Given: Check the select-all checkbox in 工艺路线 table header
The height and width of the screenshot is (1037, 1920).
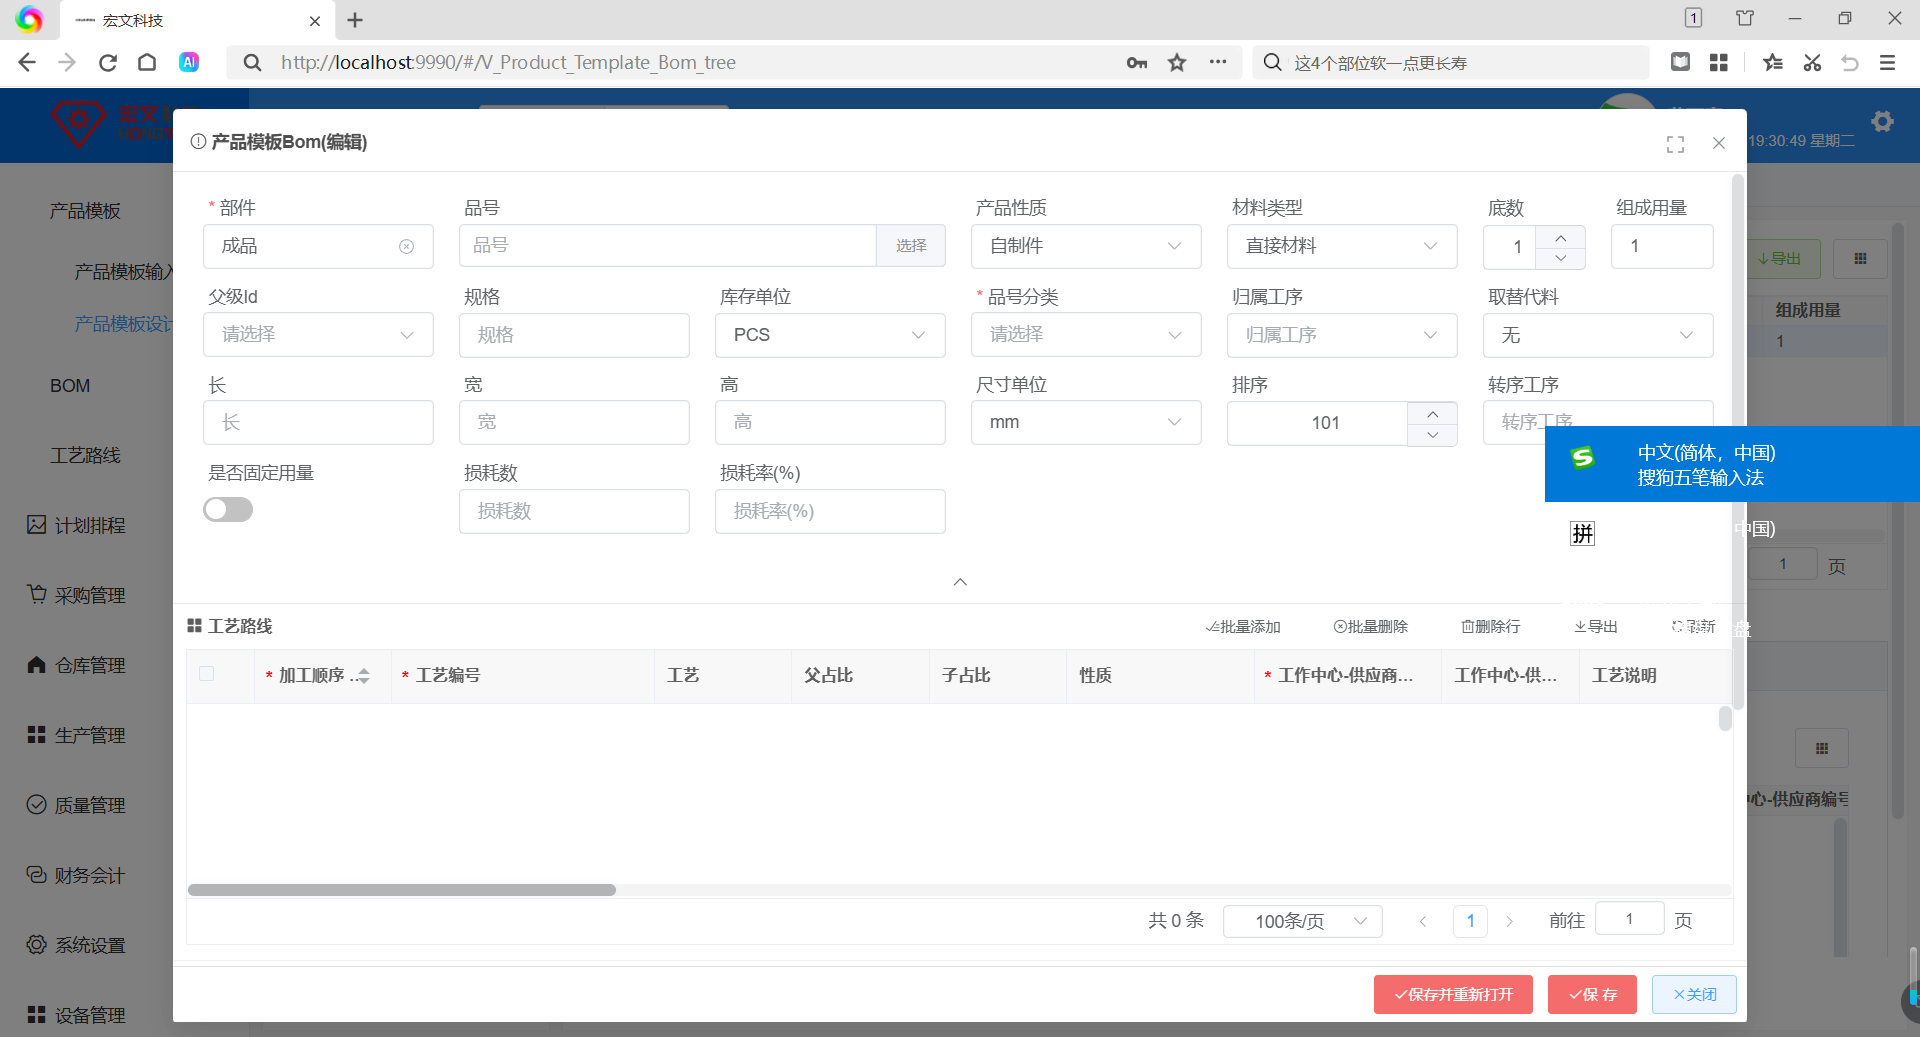Looking at the screenshot, I should click(207, 674).
